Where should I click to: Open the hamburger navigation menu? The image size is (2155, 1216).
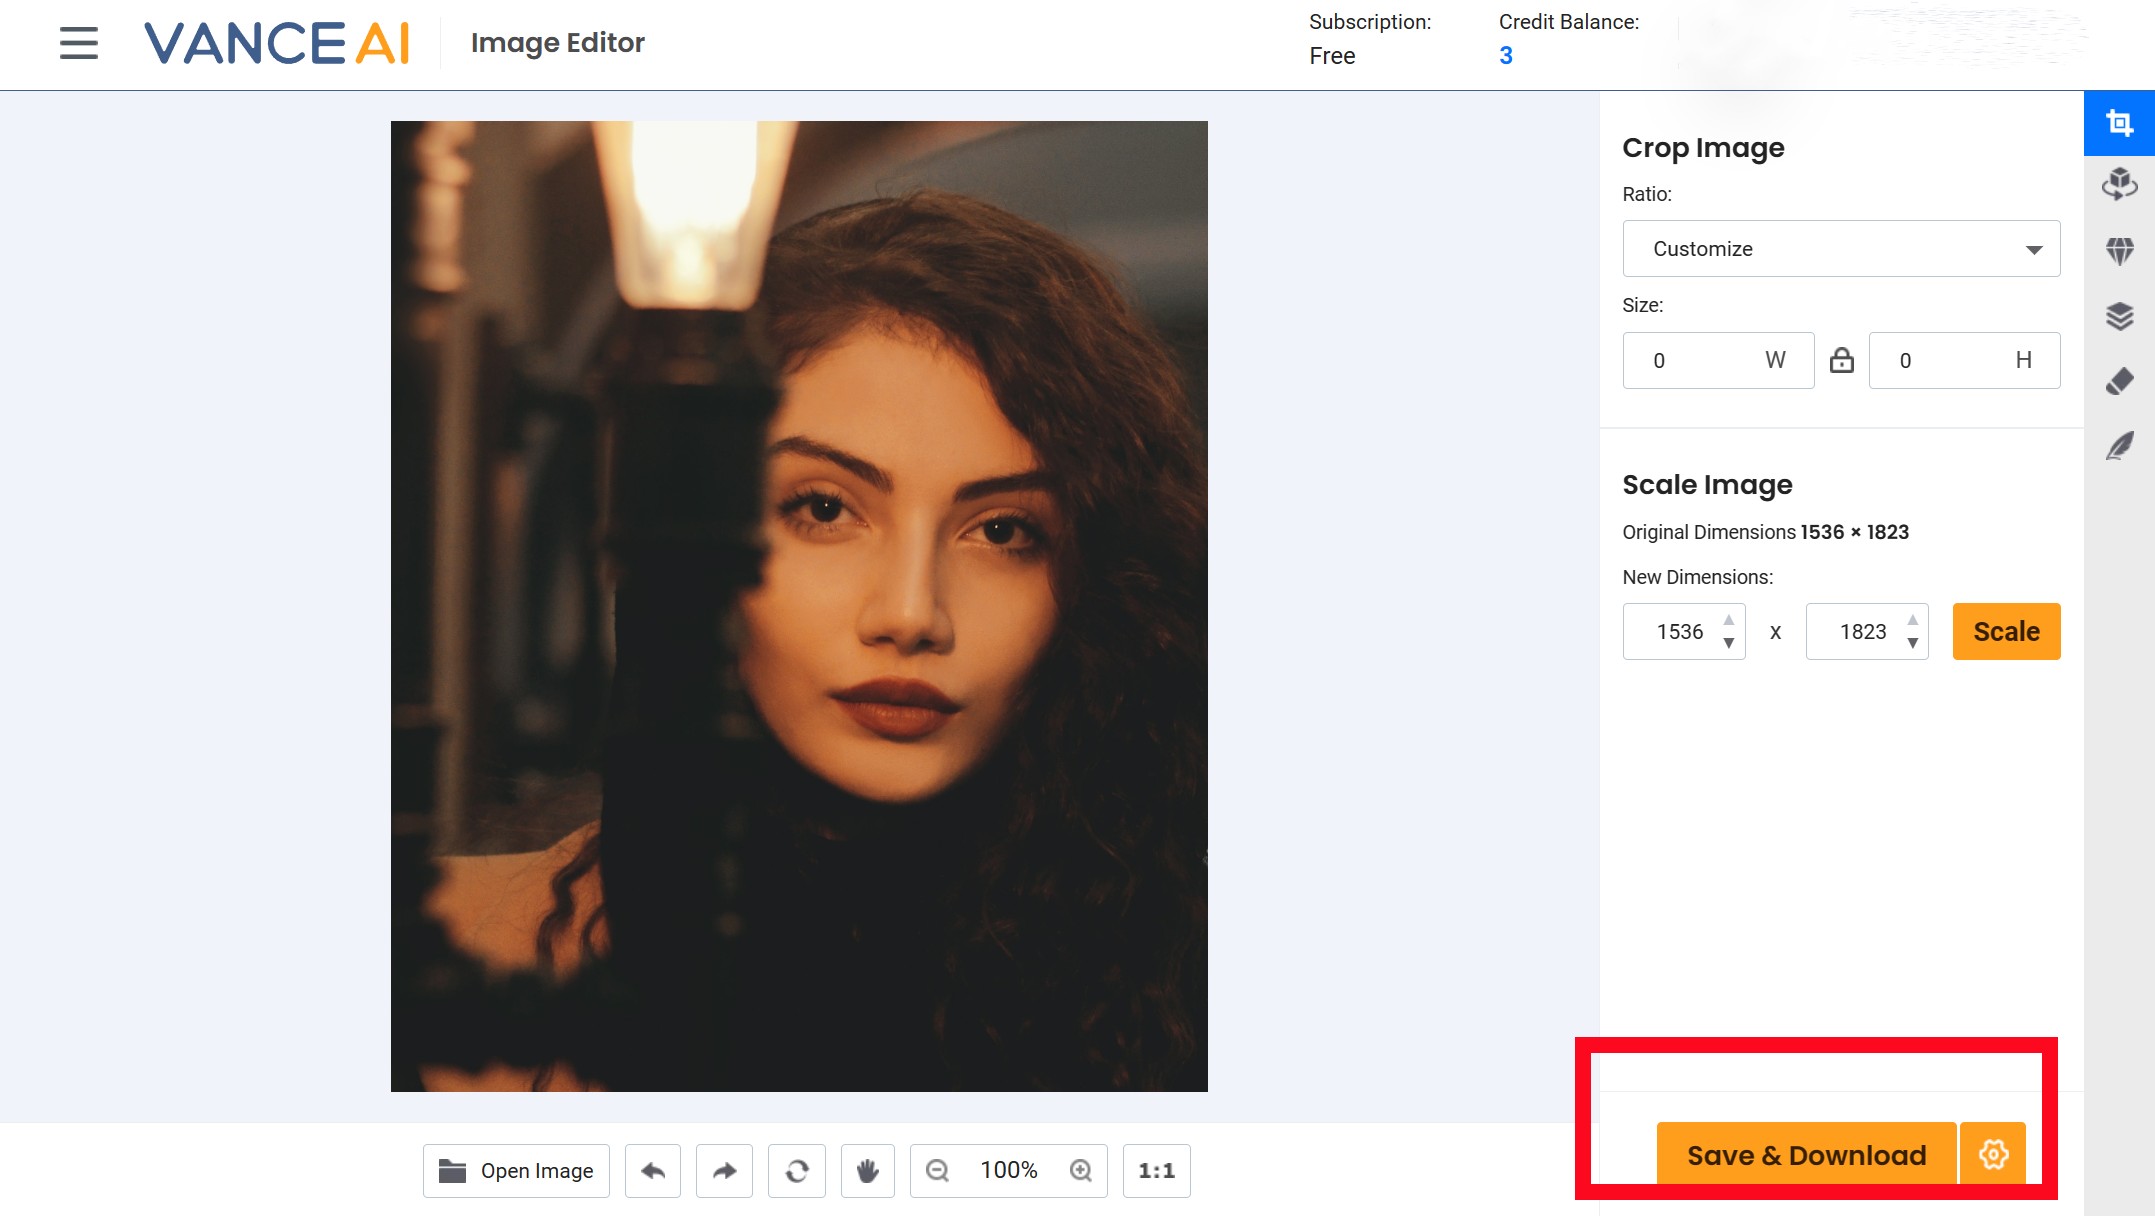click(76, 44)
